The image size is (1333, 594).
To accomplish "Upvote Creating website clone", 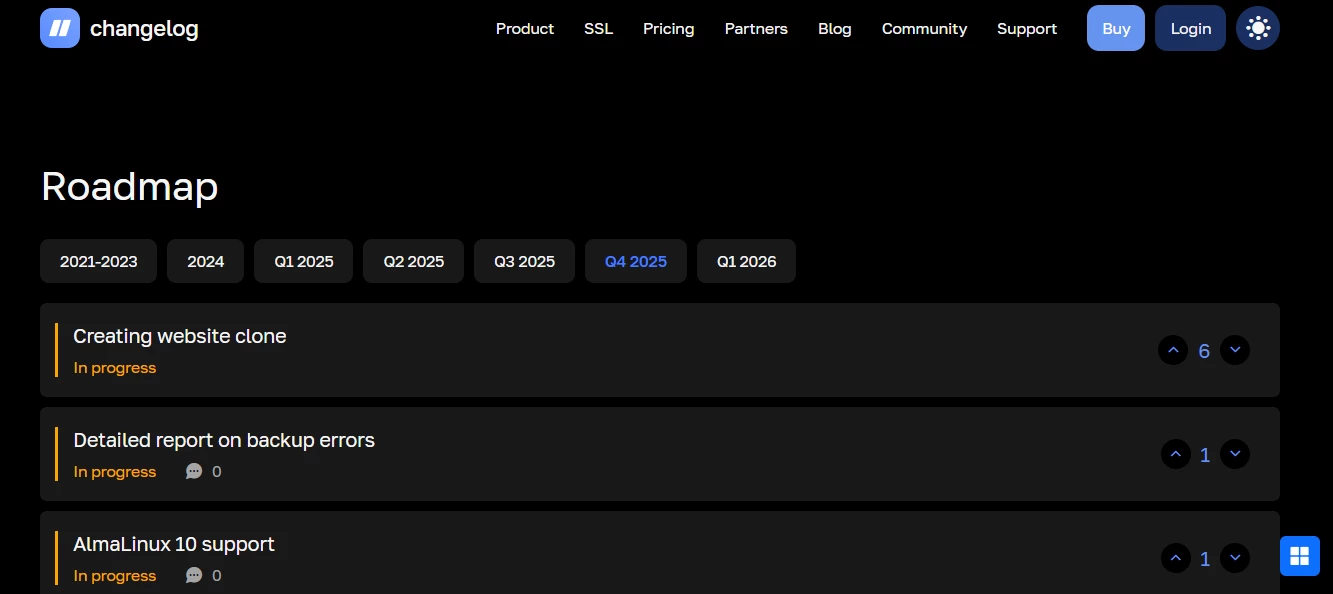I will (1172, 350).
